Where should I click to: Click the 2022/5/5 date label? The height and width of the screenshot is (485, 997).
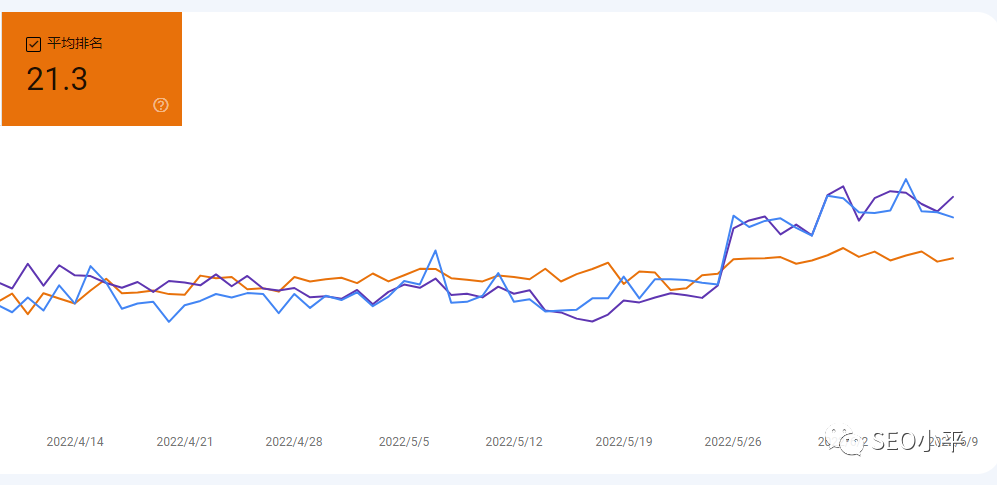click(x=404, y=441)
